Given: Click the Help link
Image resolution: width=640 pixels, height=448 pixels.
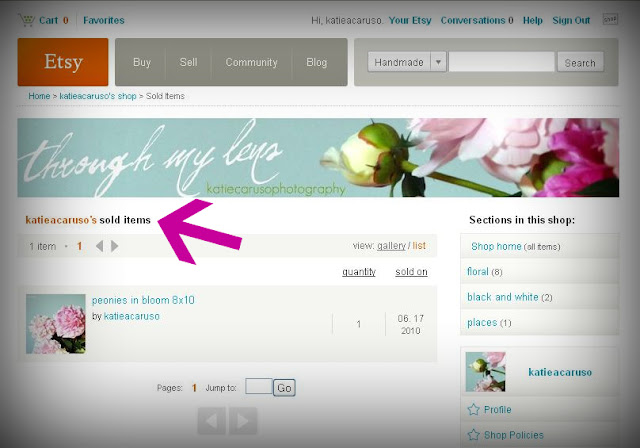Looking at the screenshot, I should point(533,20).
